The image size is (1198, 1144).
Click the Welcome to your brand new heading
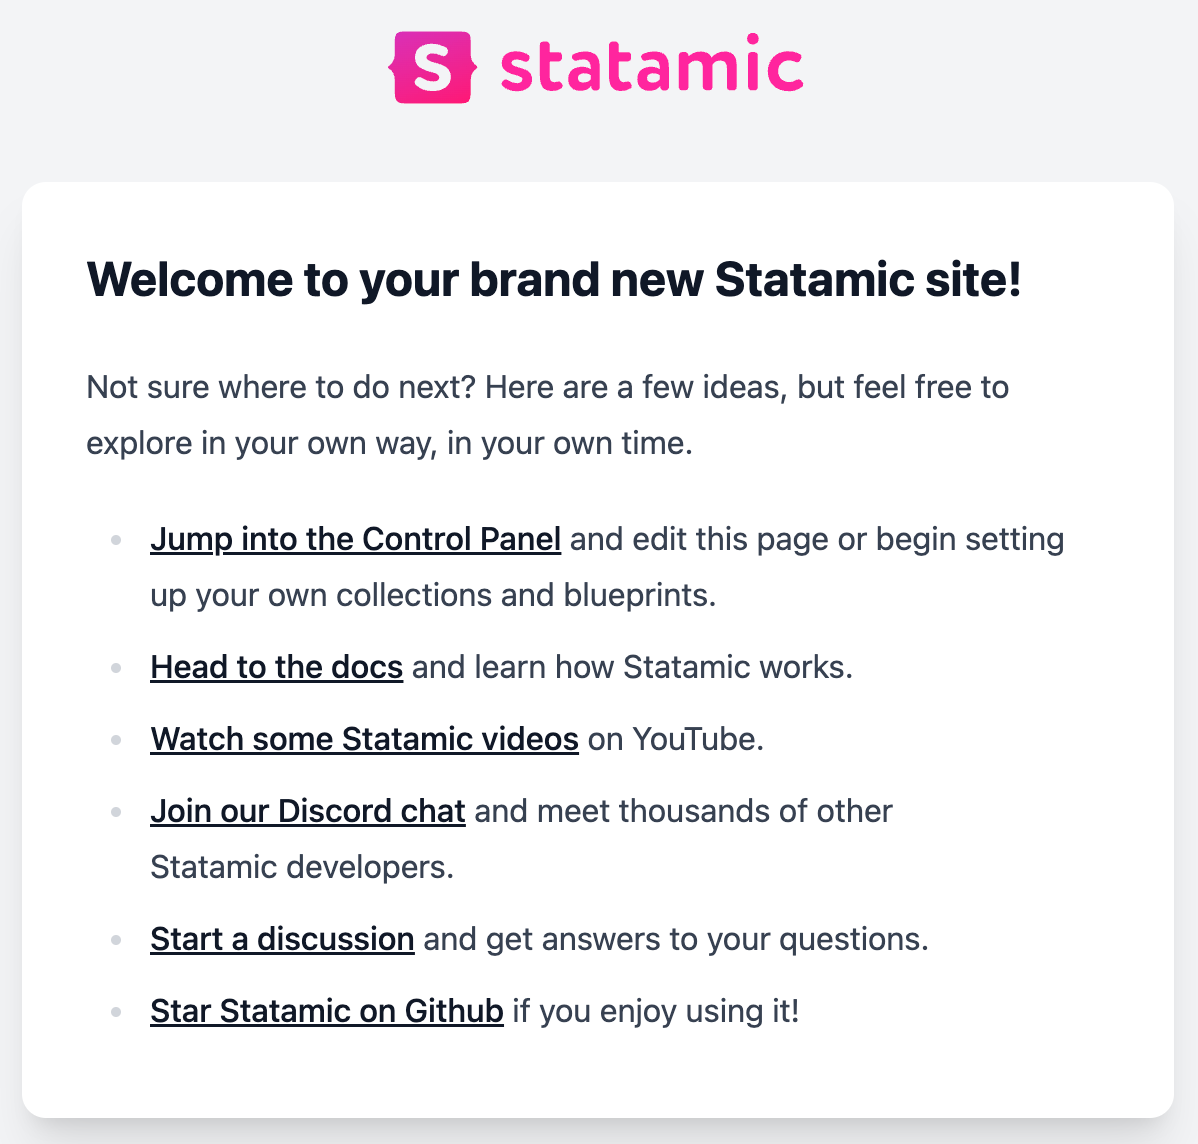pos(554,279)
